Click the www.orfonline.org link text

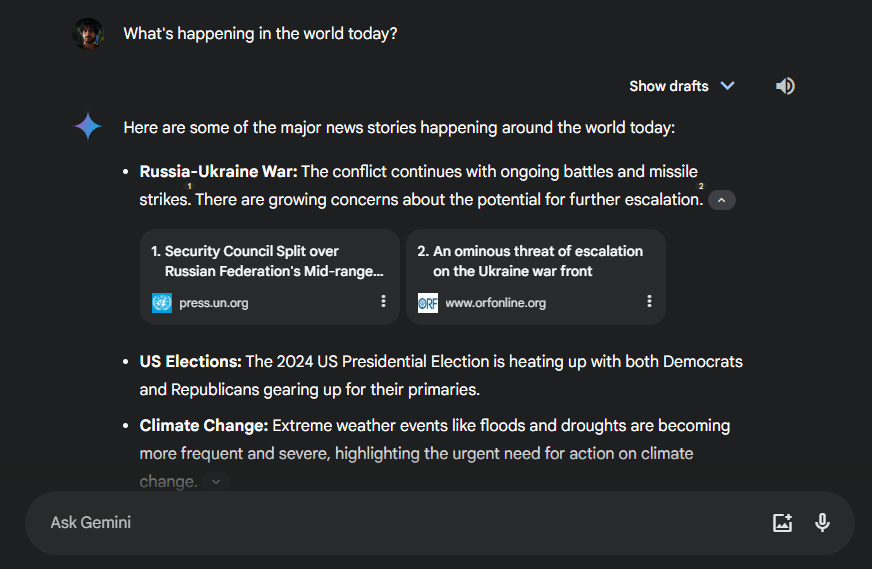tap(496, 303)
